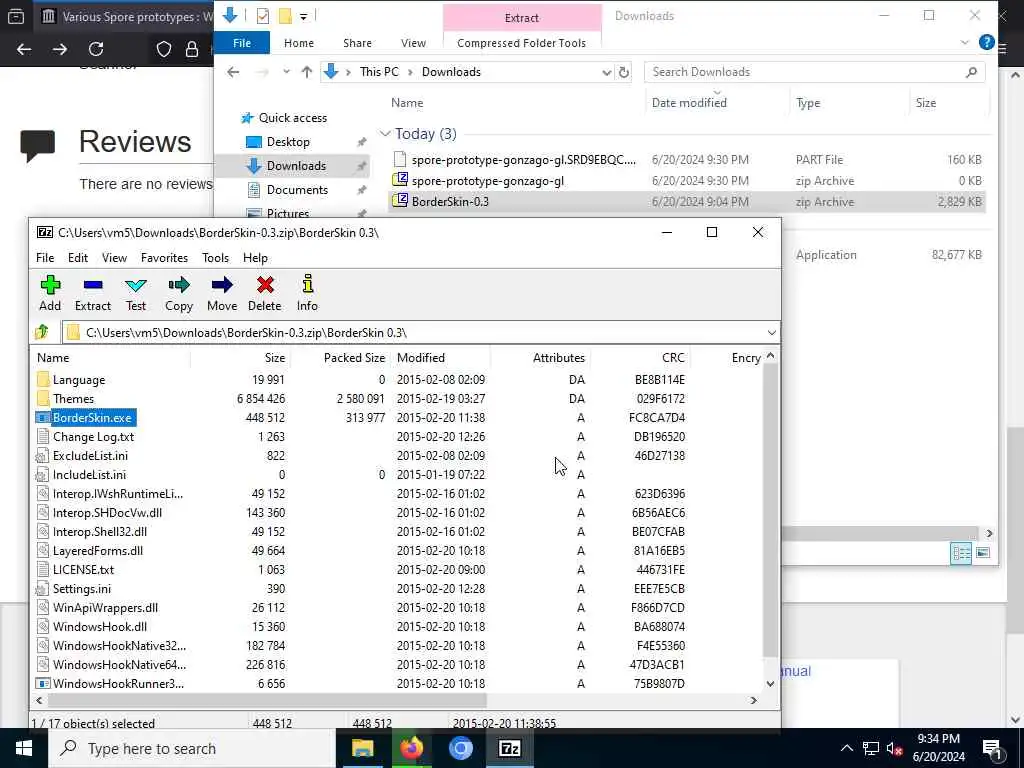1024x768 pixels.
Task: Click the Copy tool in 7-Zip
Action: tap(178, 293)
